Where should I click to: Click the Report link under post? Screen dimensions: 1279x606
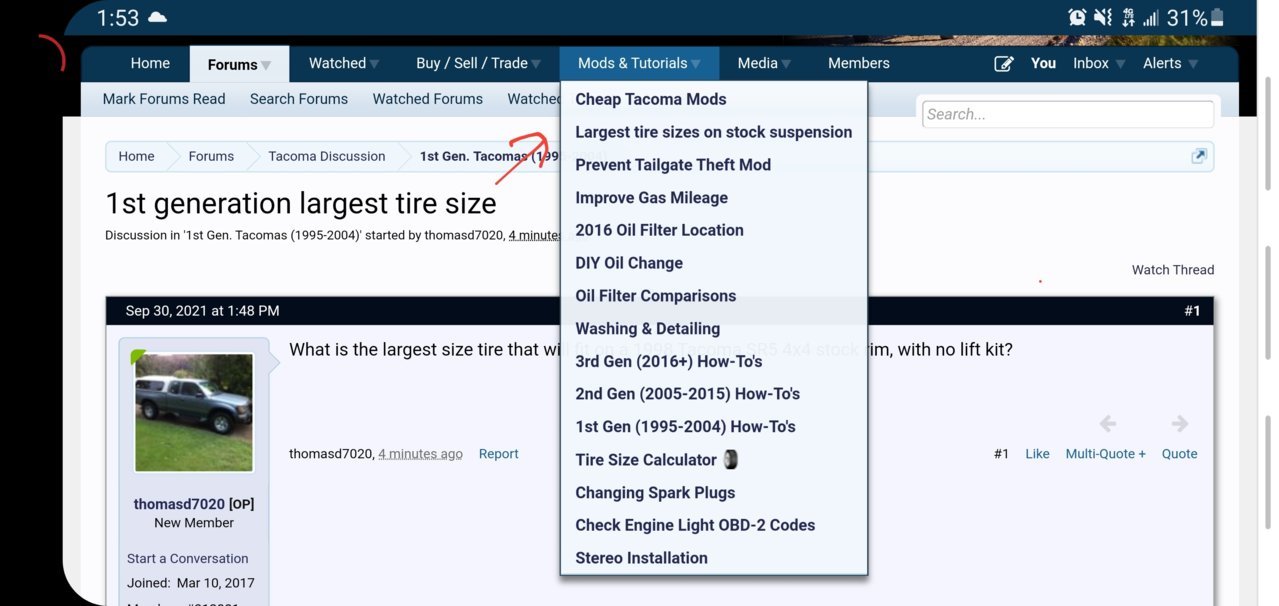[x=498, y=454]
